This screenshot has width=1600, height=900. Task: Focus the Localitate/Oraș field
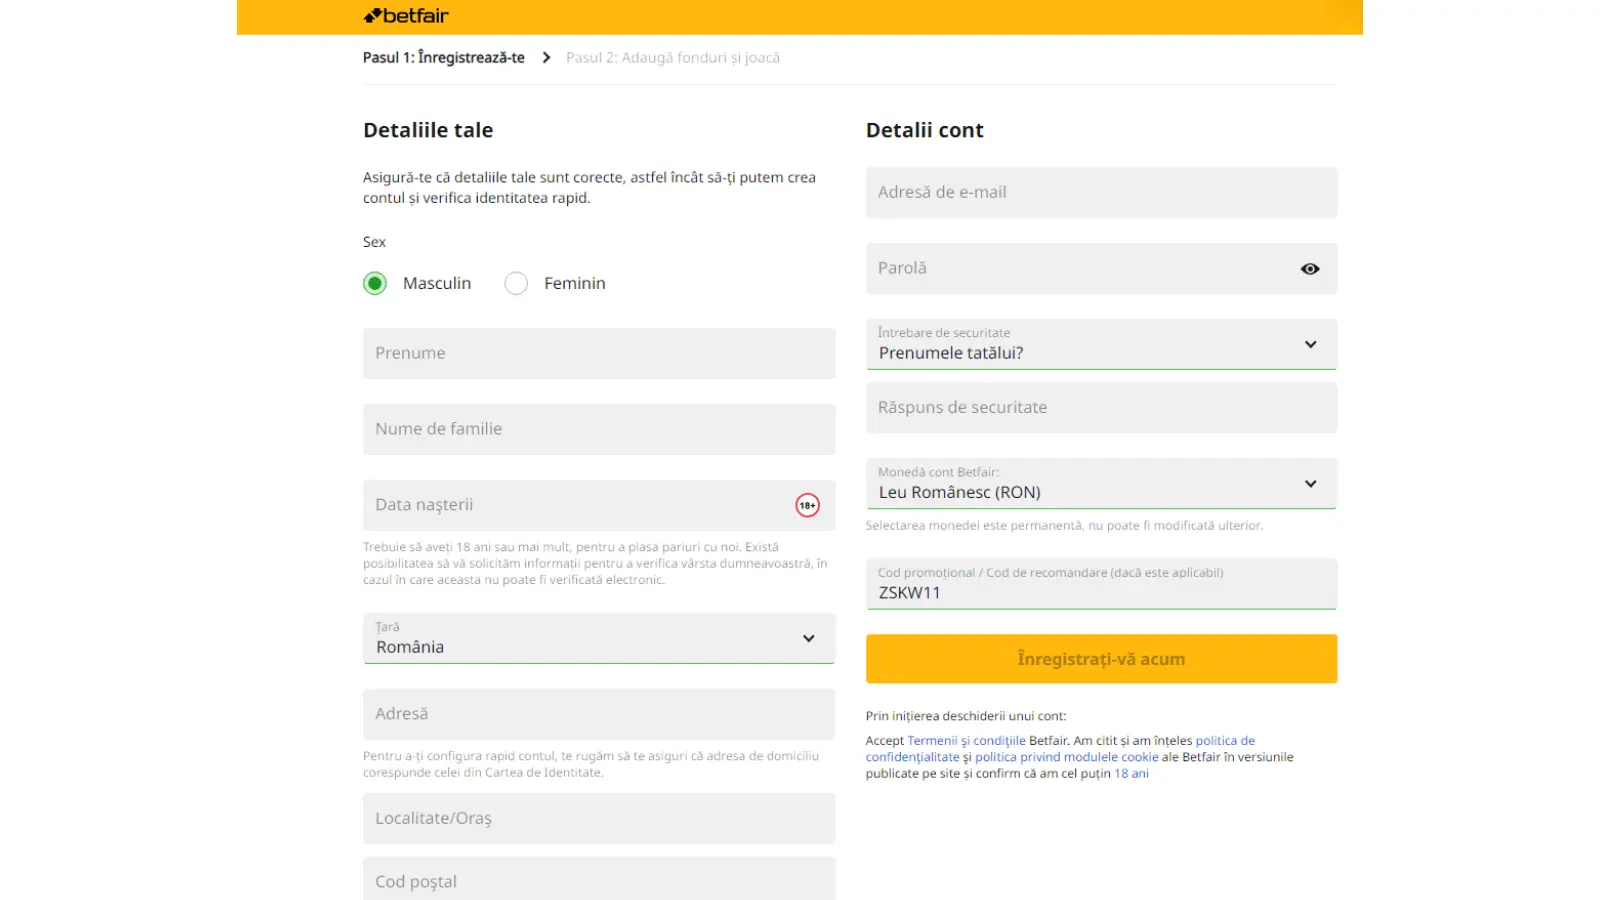click(599, 818)
